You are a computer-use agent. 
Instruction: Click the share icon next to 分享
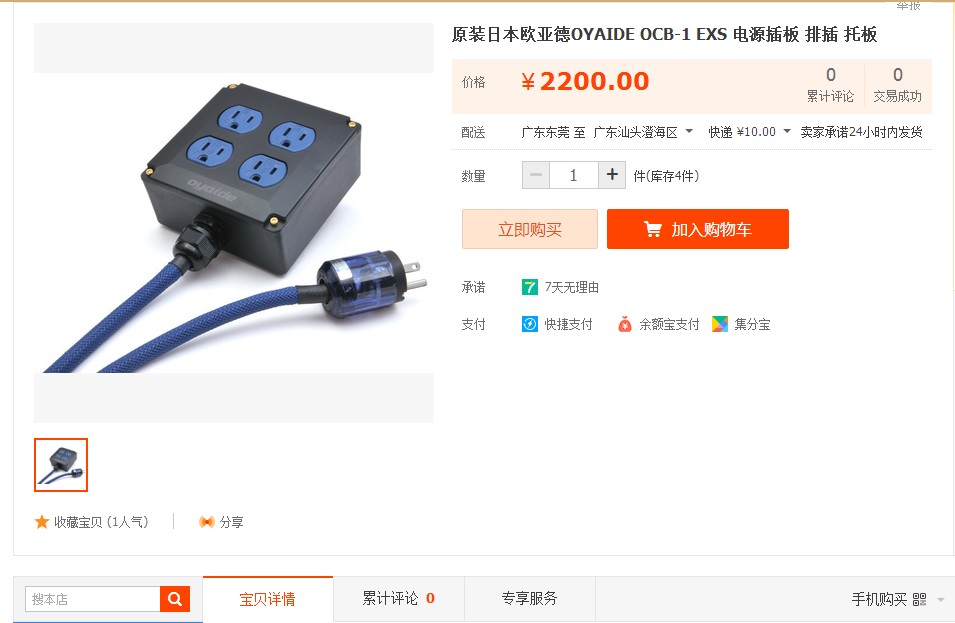point(206,522)
